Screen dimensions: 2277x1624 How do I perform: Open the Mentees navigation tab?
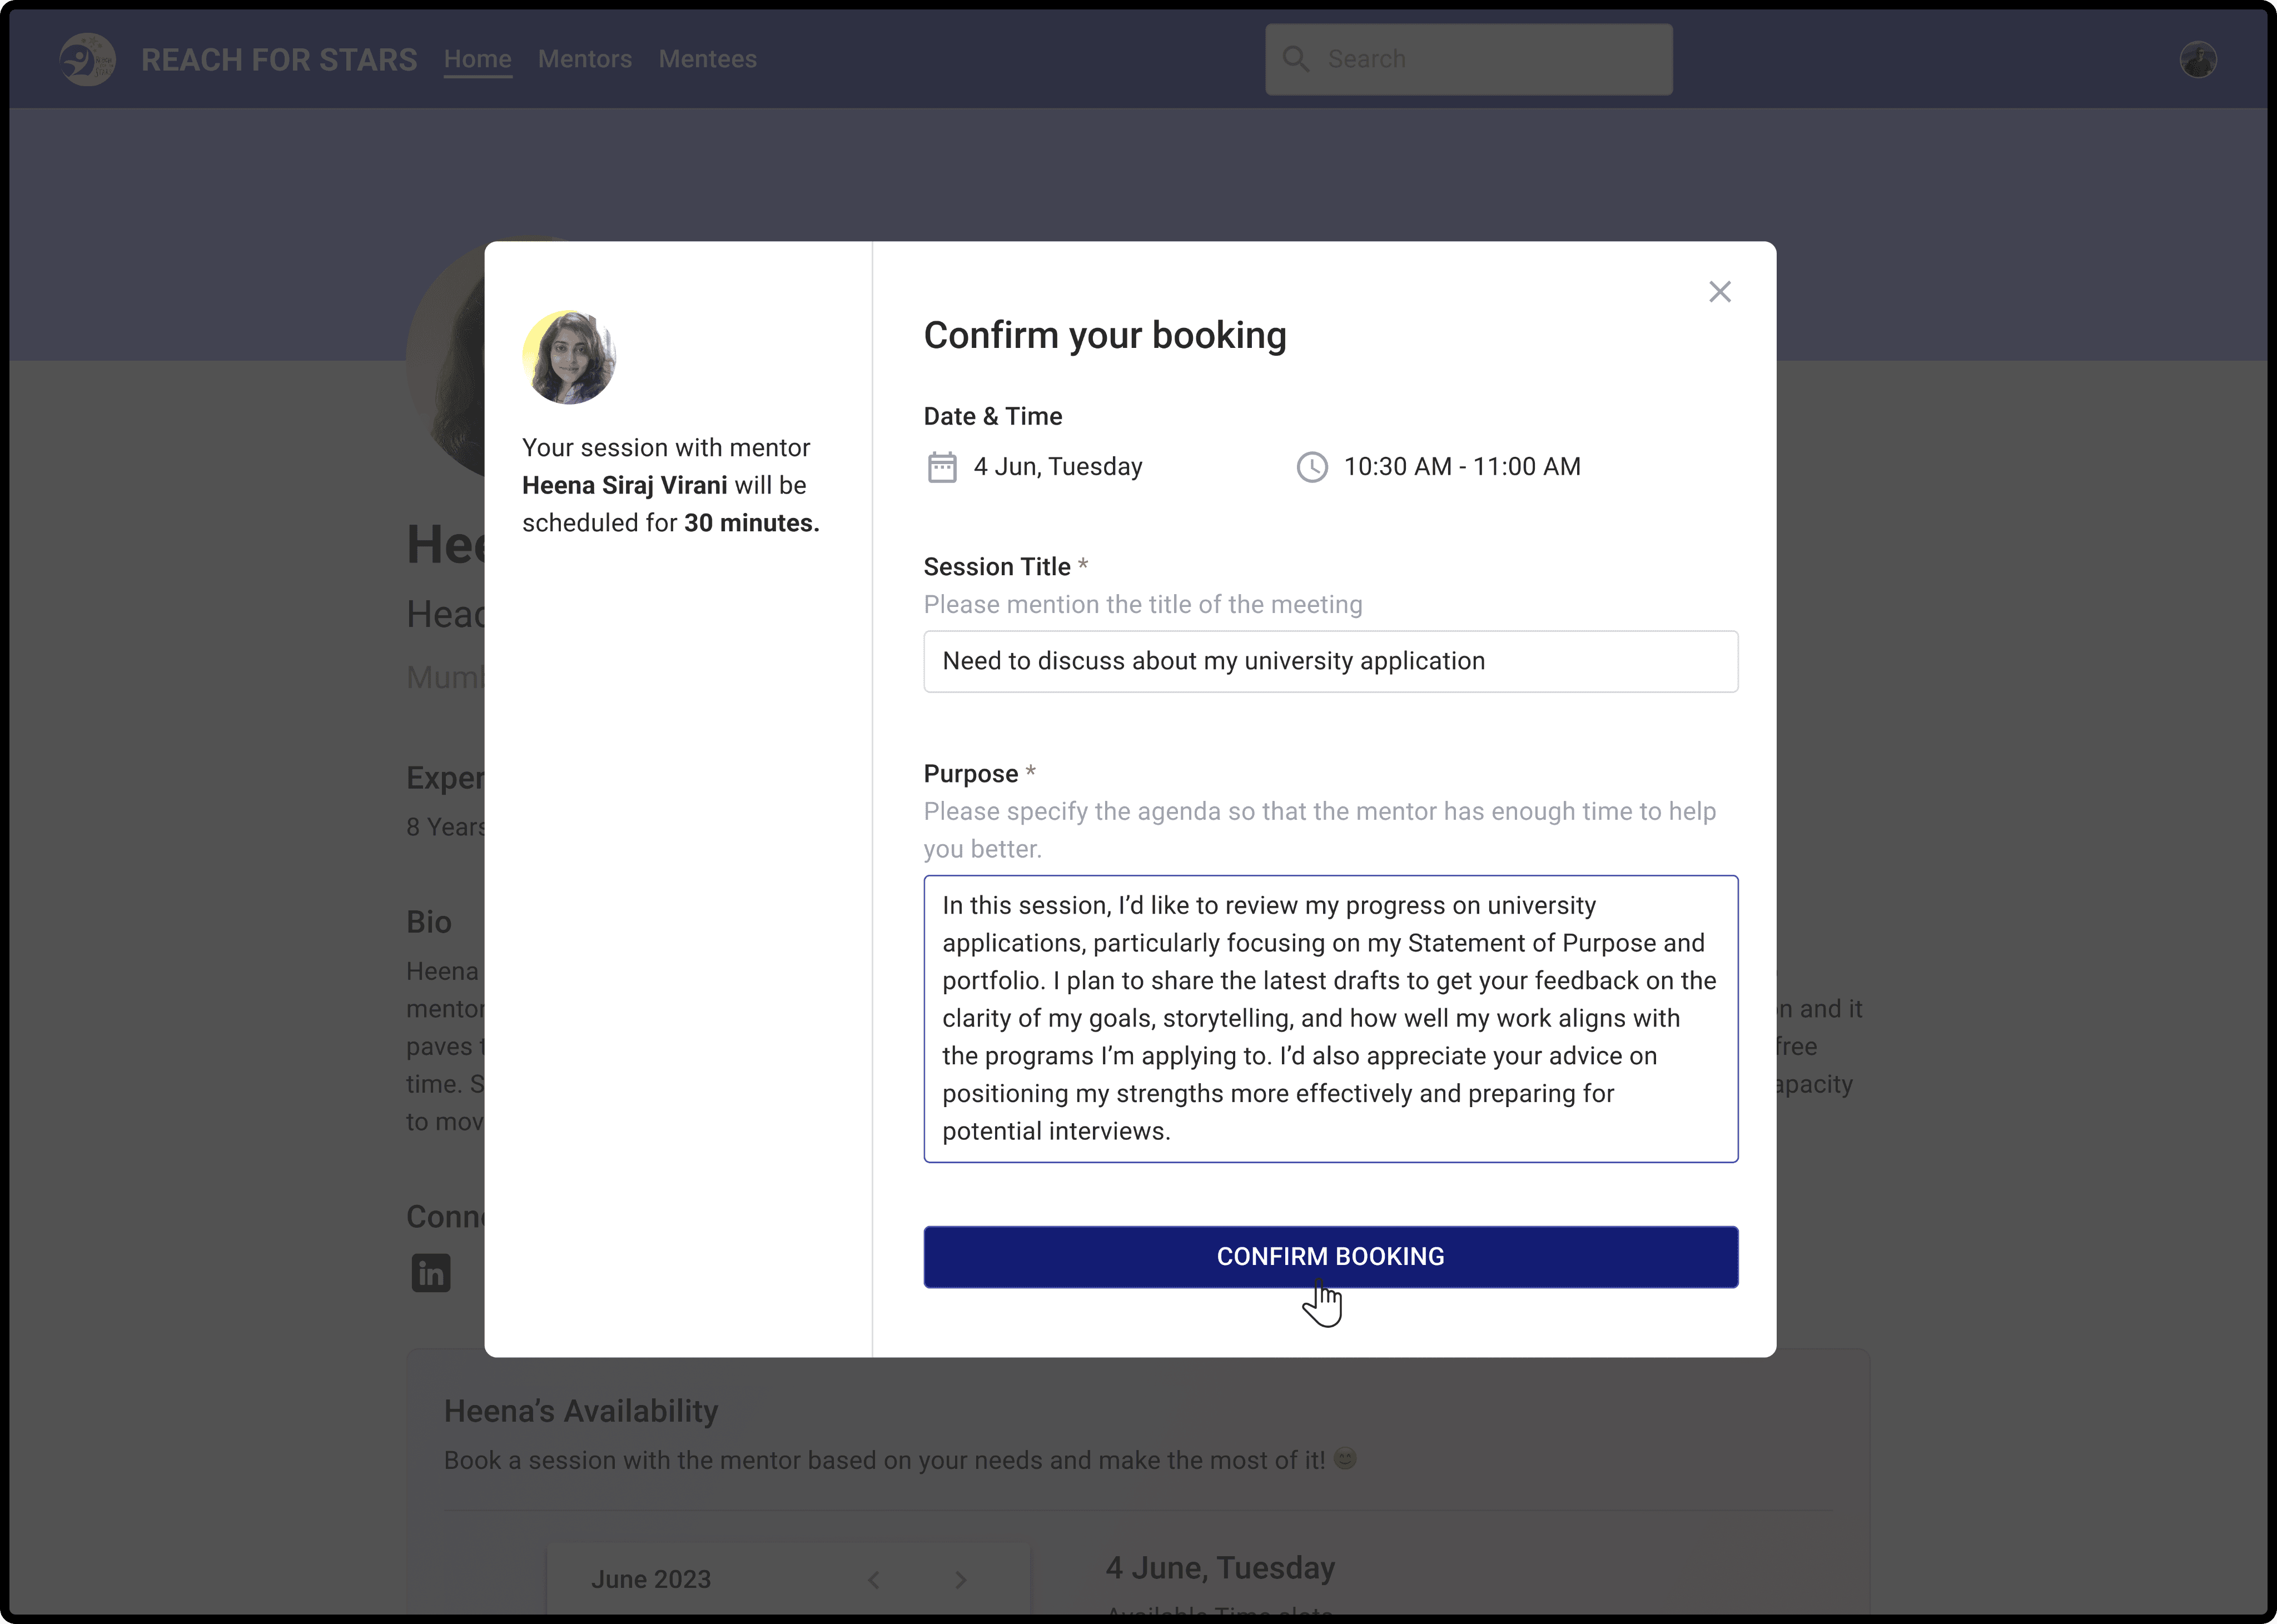point(707,59)
